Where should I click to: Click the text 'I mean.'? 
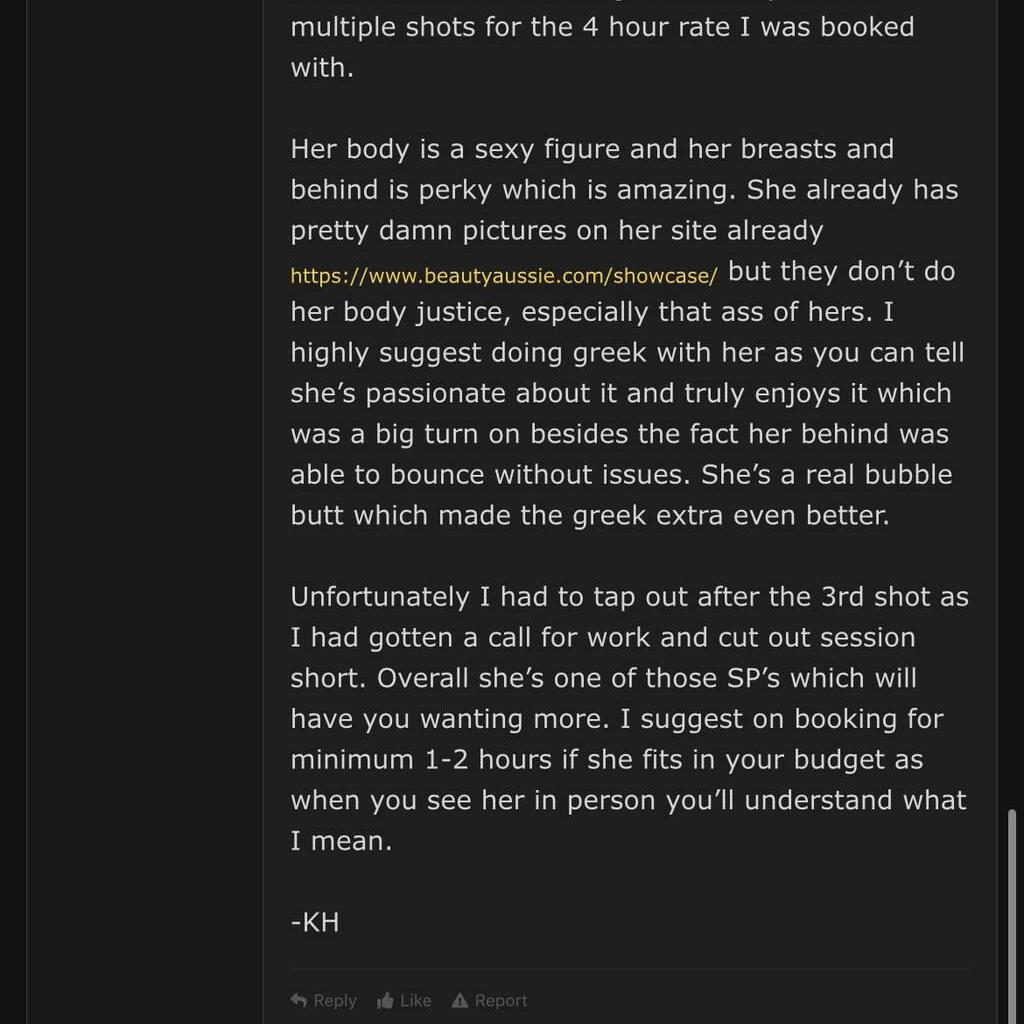pyautogui.click(x=341, y=841)
